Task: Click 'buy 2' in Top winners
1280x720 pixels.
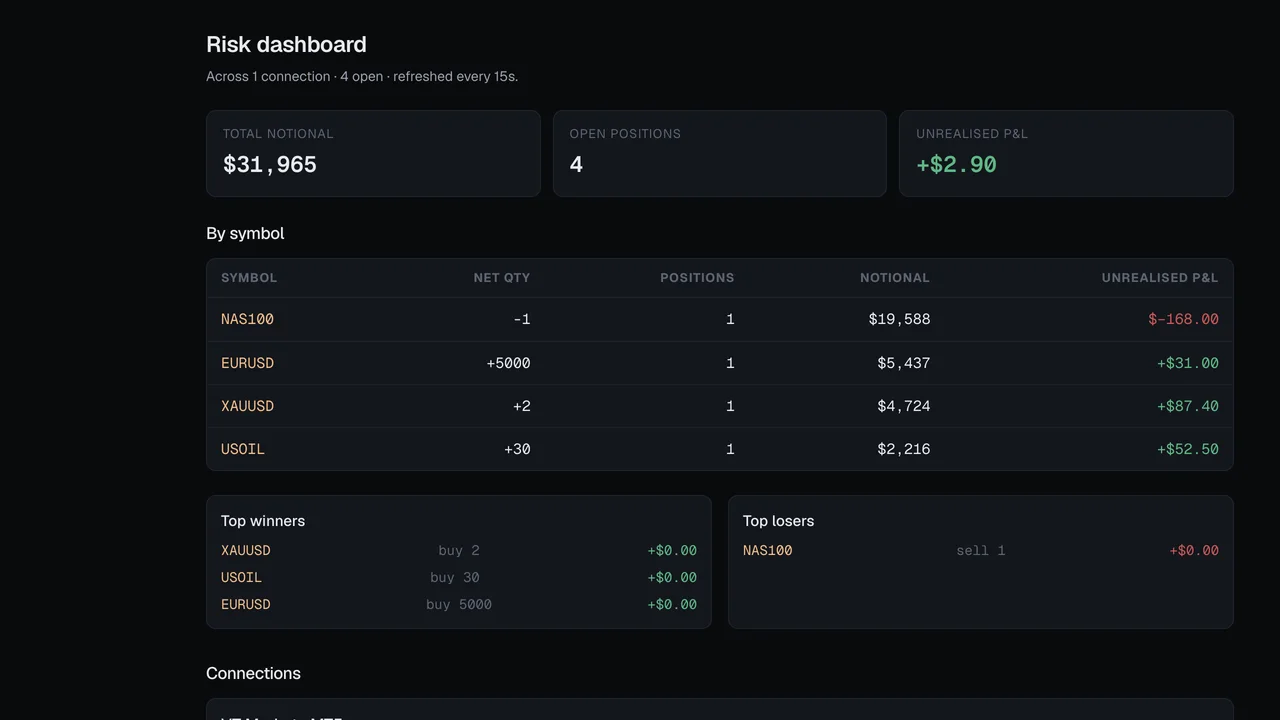Action: click(x=459, y=550)
